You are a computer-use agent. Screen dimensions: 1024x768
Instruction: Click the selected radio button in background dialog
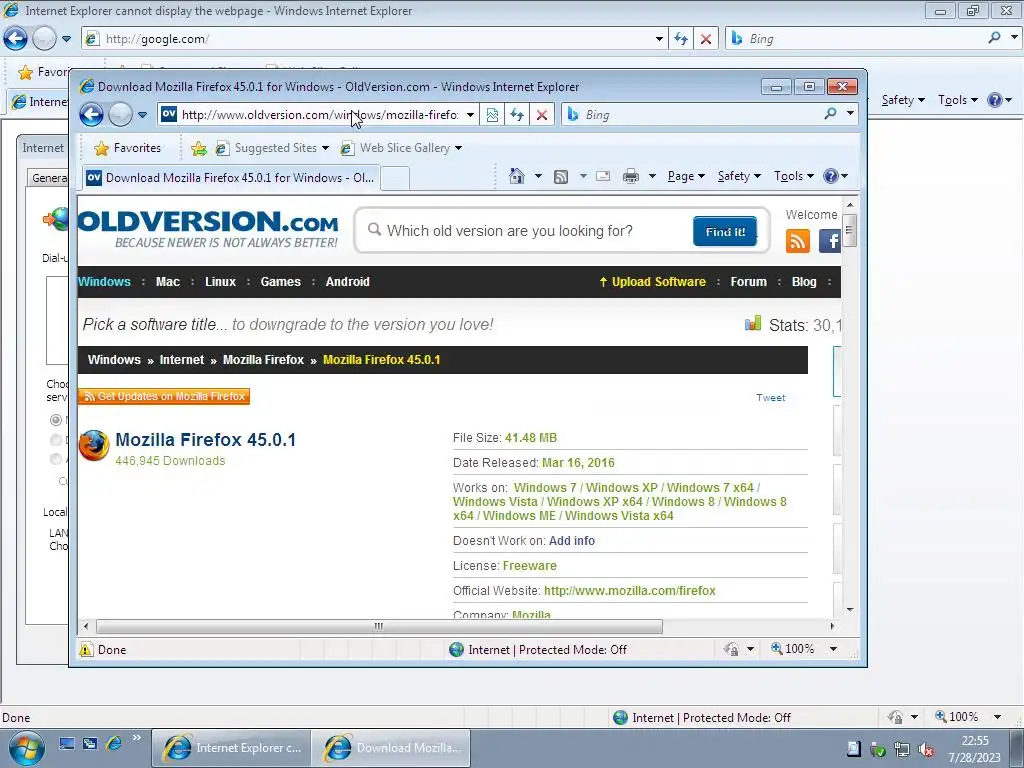point(56,419)
